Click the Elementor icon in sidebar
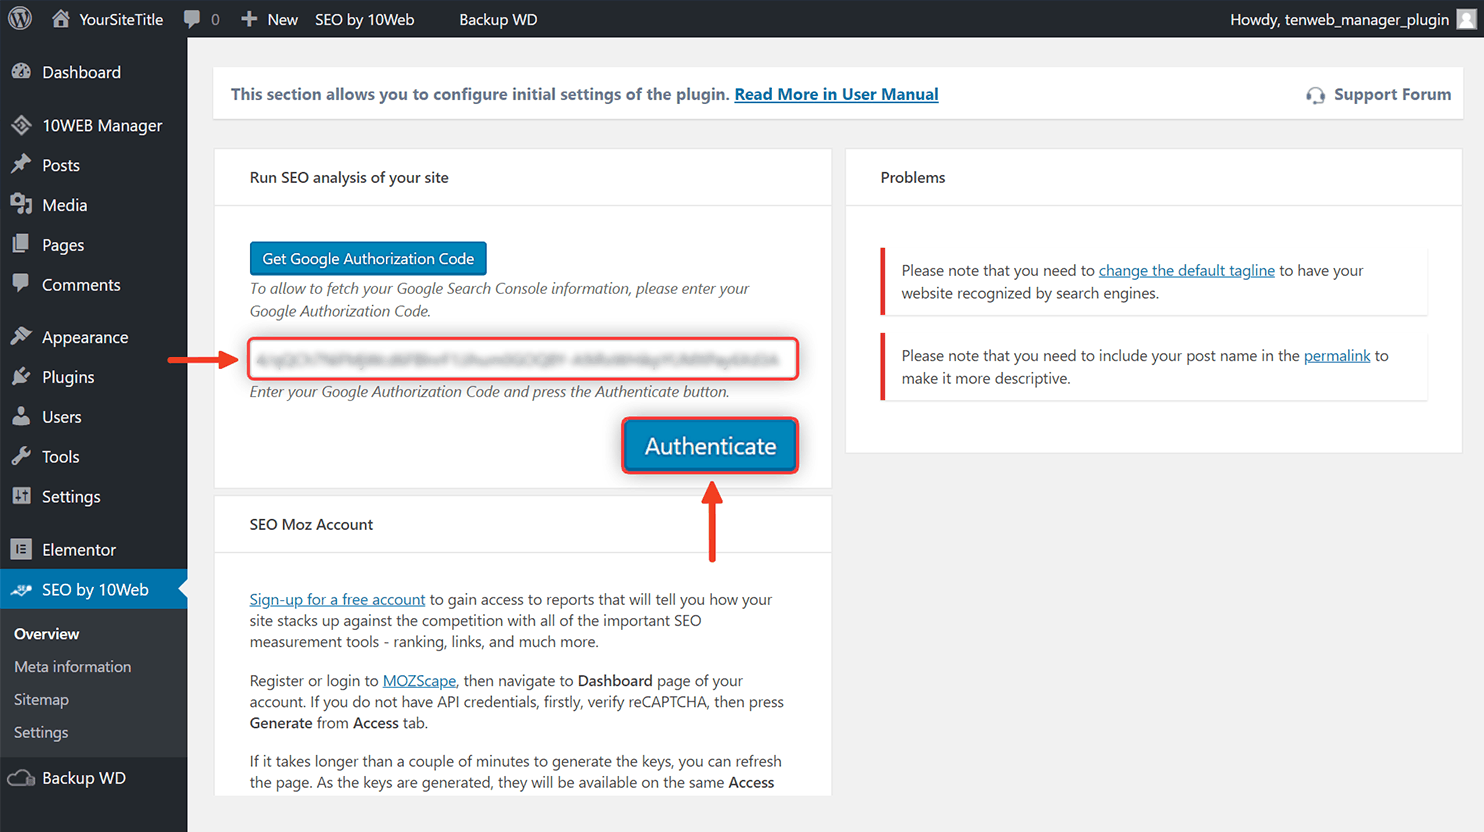This screenshot has height=832, width=1484. [x=21, y=549]
